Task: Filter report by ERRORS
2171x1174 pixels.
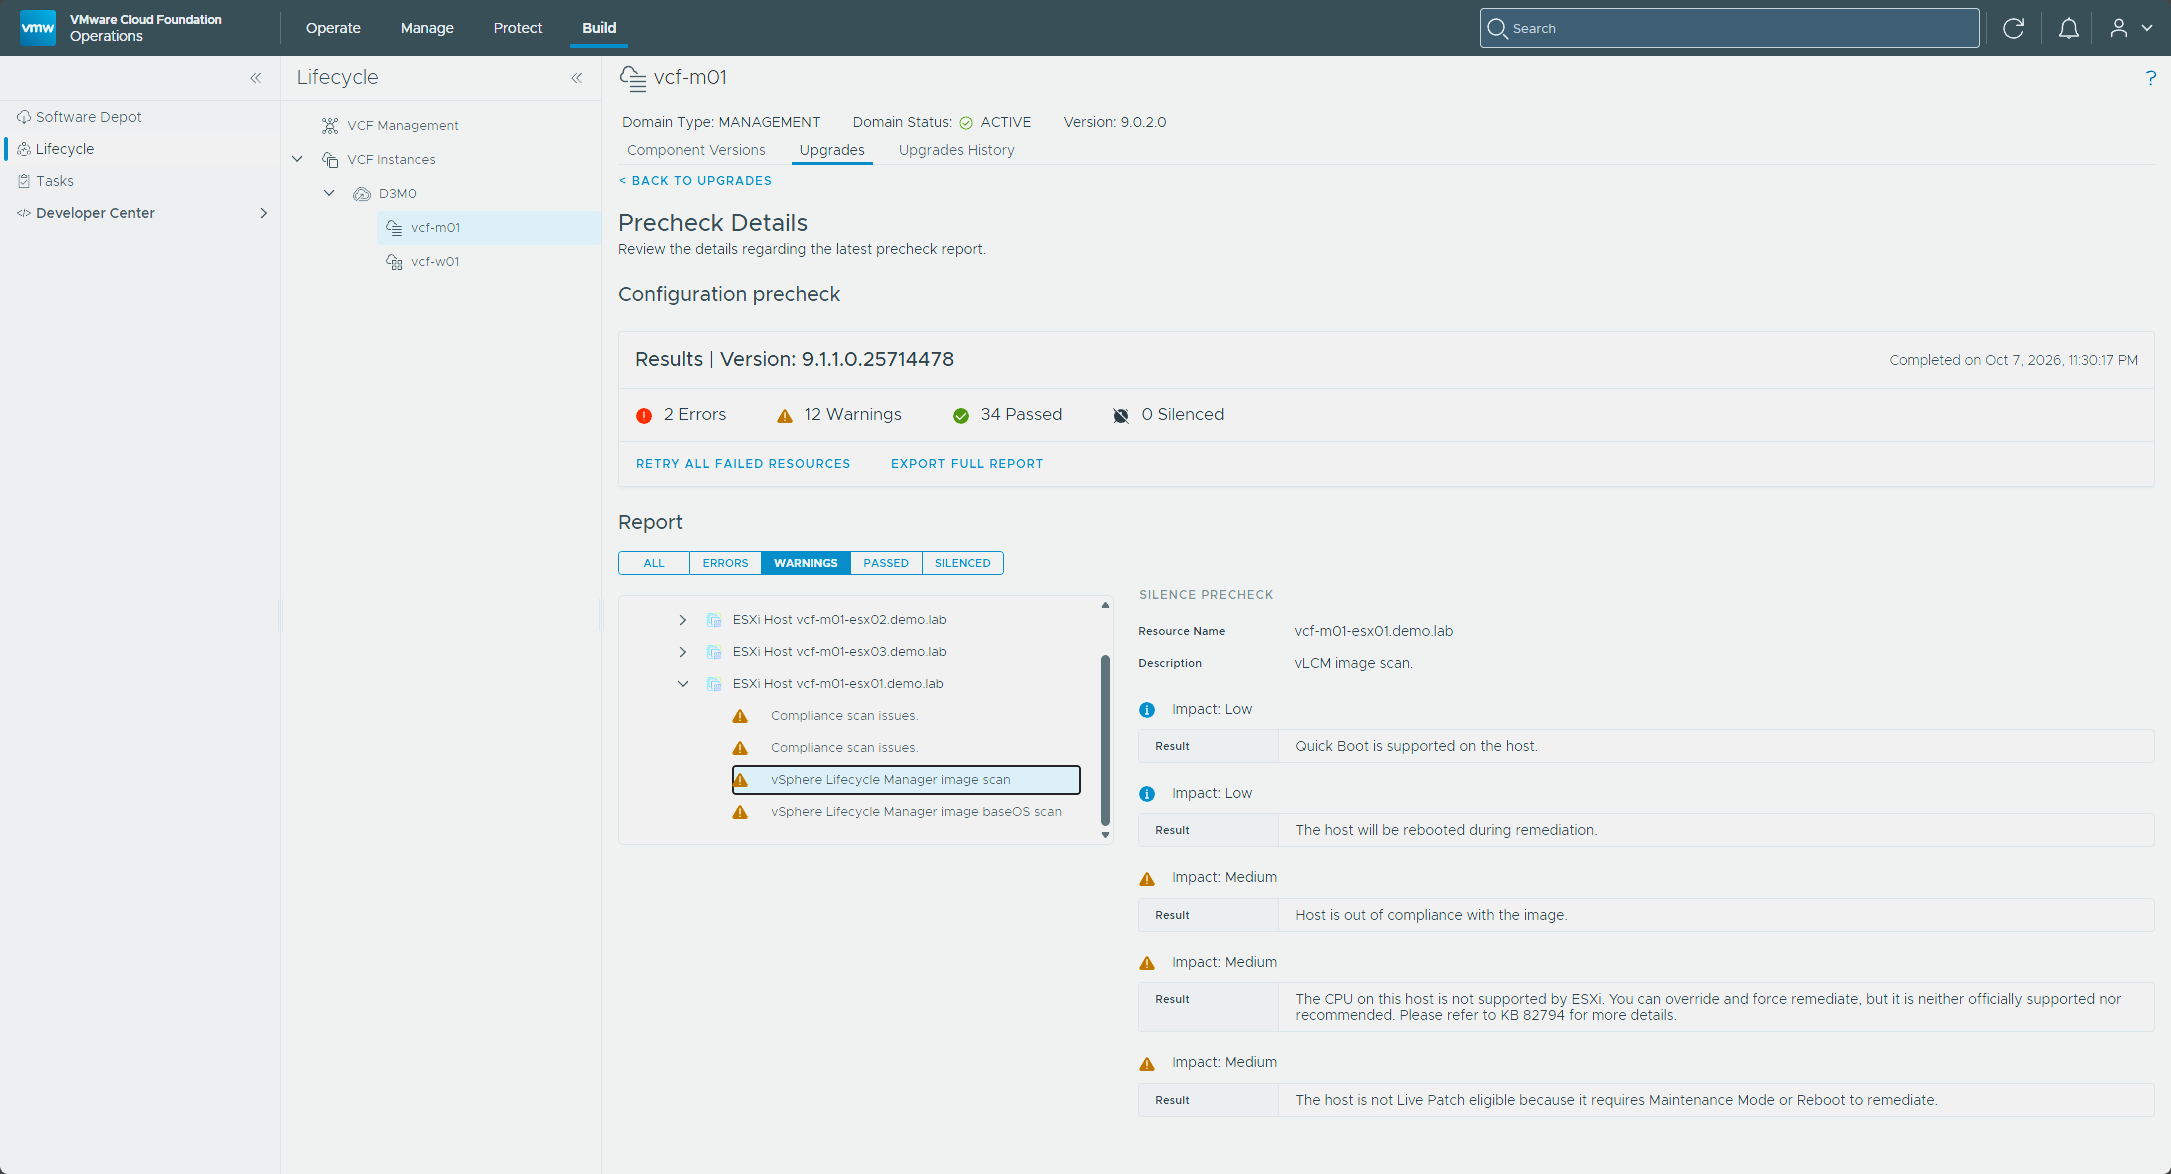Action: click(x=725, y=563)
